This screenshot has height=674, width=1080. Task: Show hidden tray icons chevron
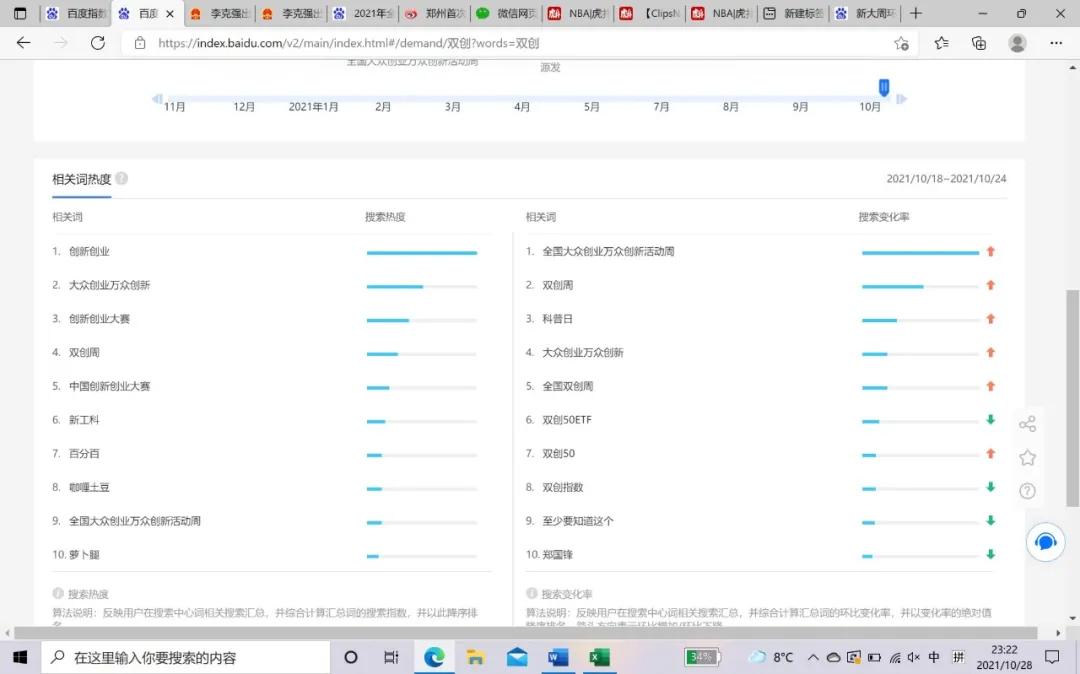(x=813, y=657)
